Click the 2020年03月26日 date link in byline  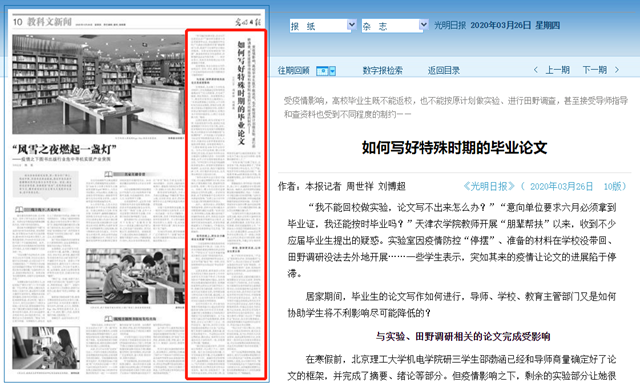point(561,186)
